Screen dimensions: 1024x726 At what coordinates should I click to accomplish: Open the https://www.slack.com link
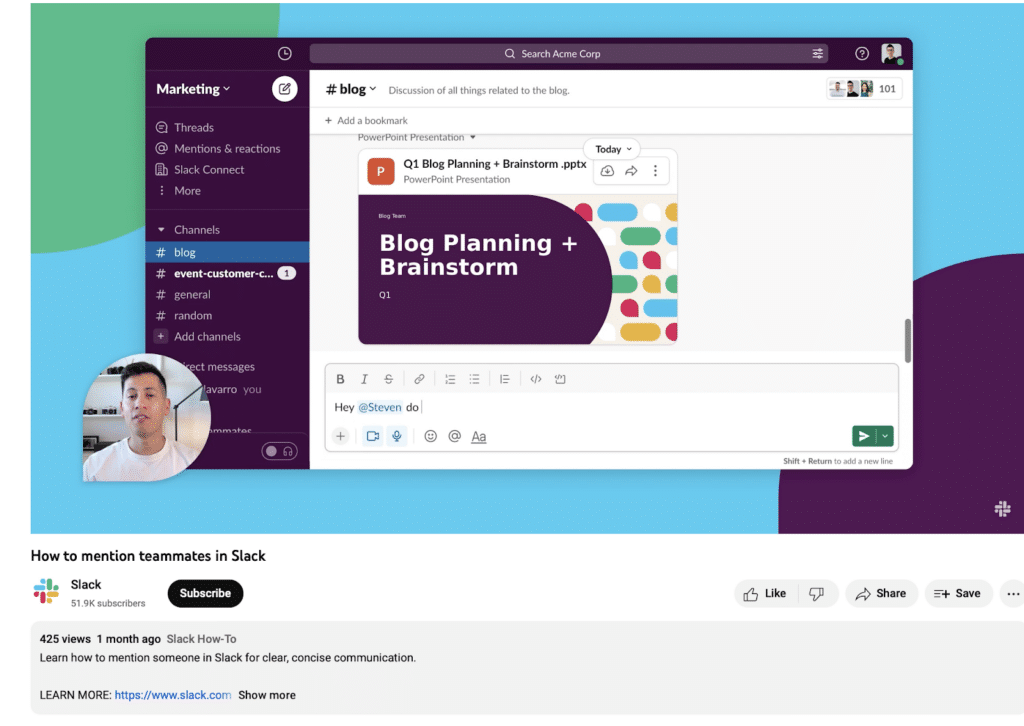pyautogui.click(x=173, y=695)
